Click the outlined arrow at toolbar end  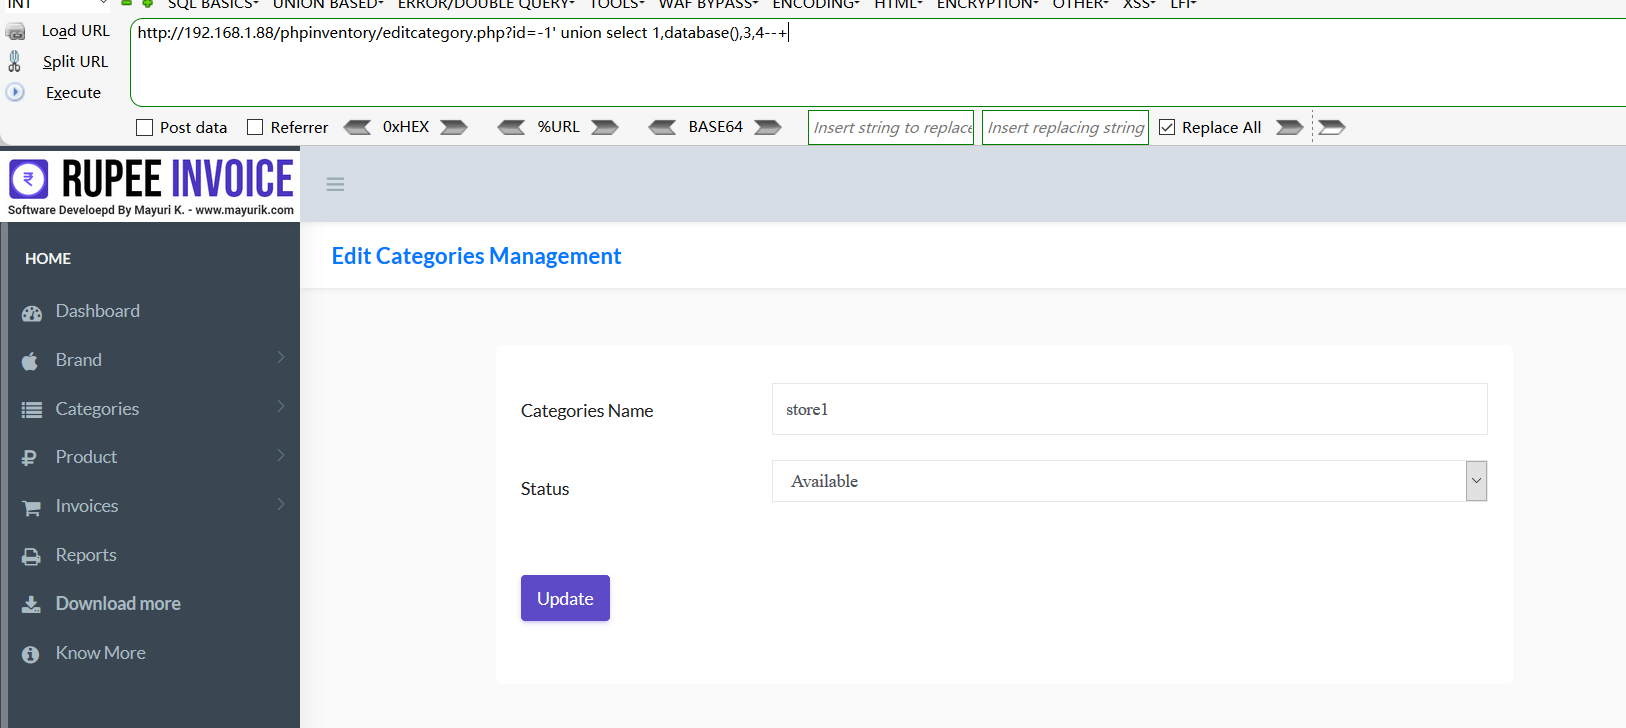coord(1332,127)
